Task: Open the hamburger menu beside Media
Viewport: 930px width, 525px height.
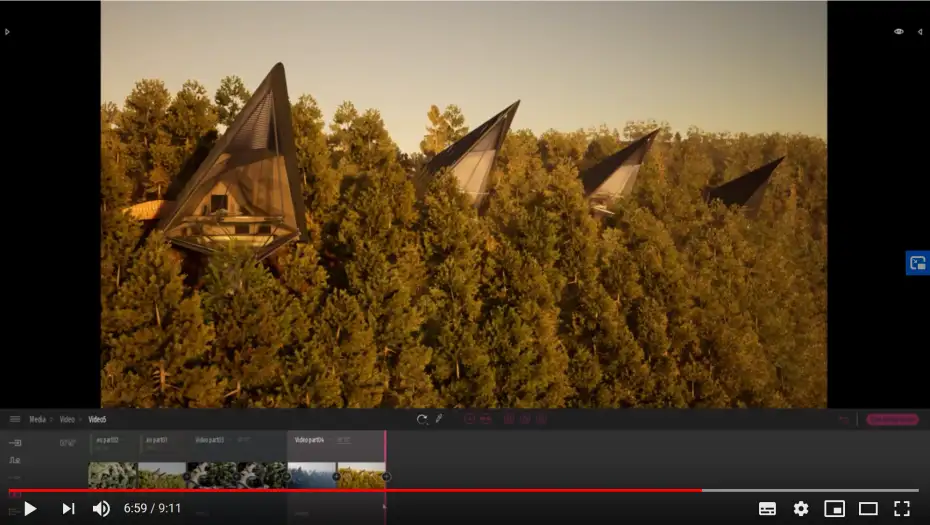Action: click(15, 419)
